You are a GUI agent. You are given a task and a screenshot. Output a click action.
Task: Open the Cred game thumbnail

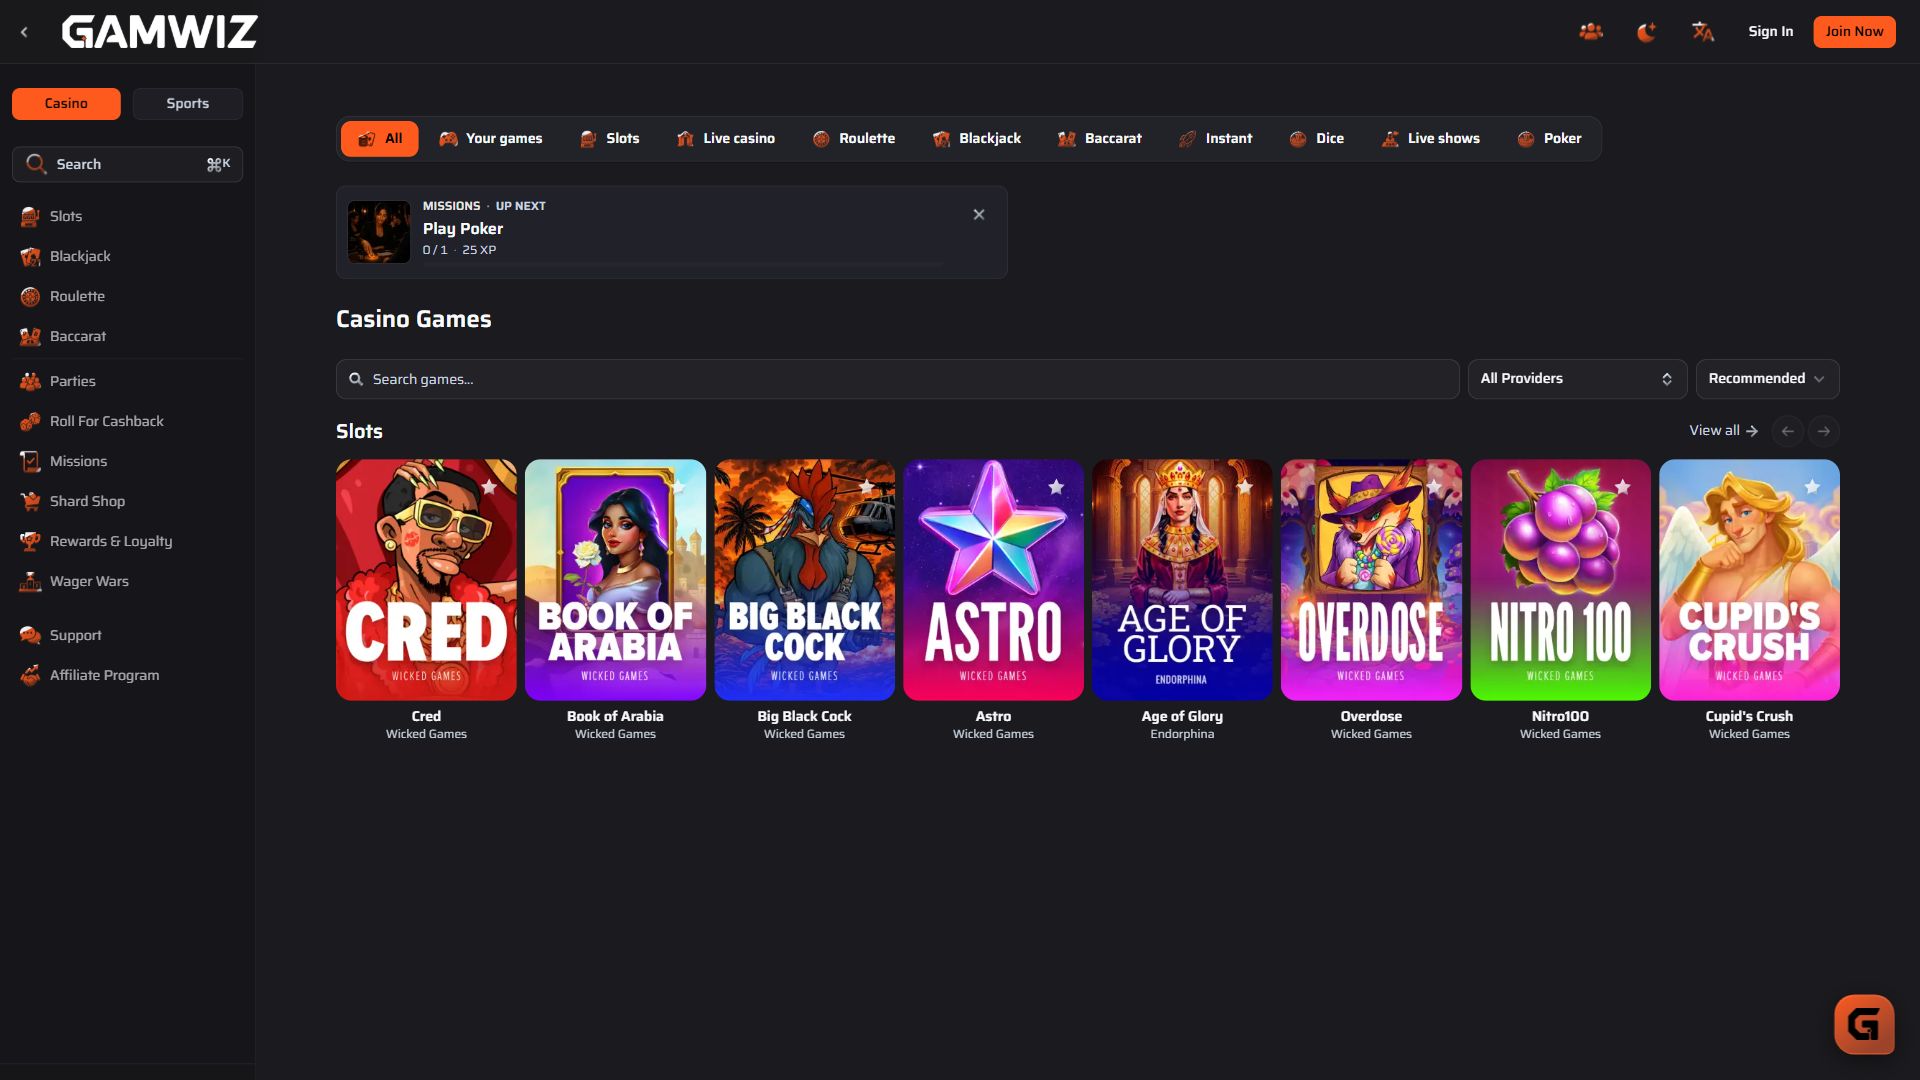pos(426,580)
